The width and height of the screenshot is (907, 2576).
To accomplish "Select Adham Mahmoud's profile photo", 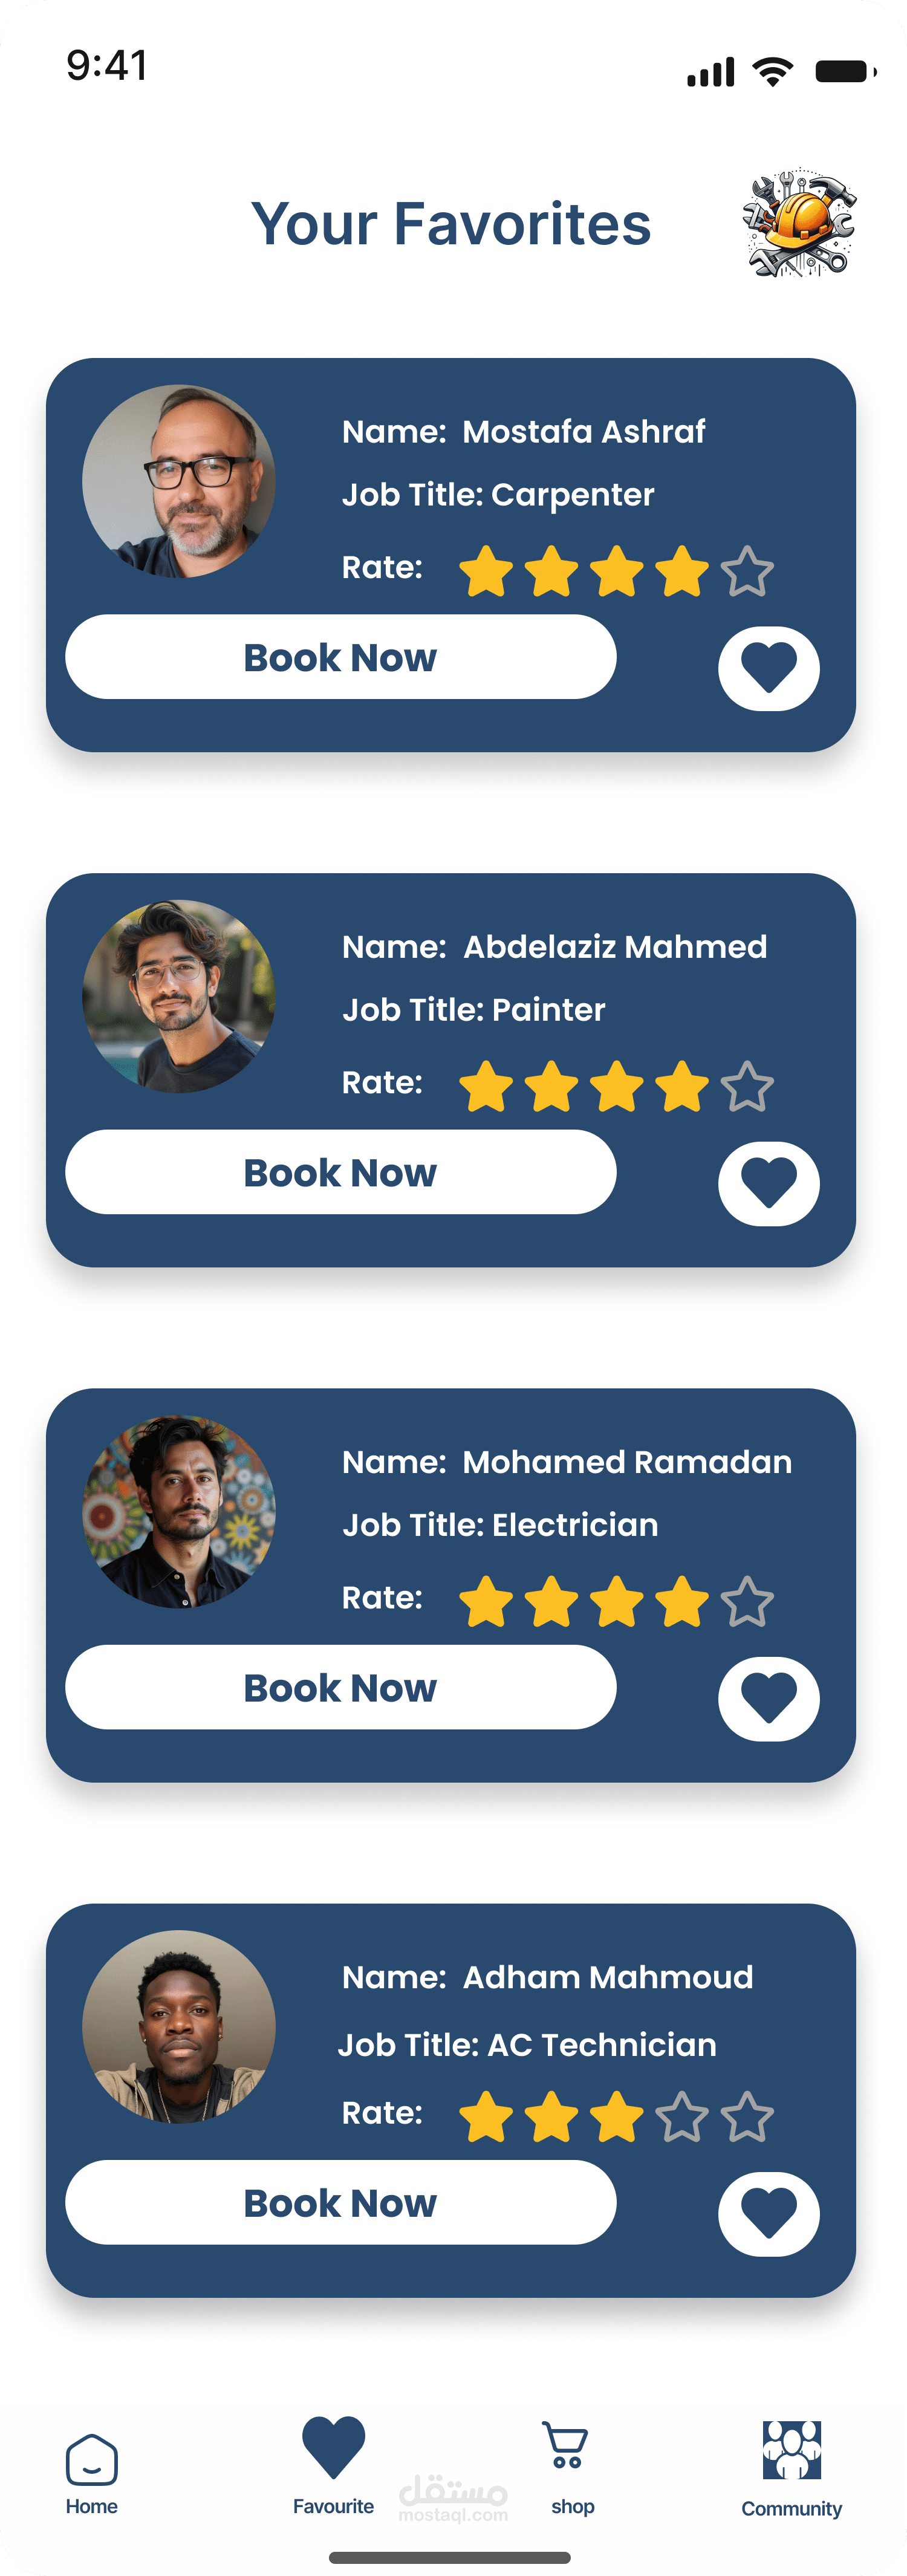I will (179, 2026).
